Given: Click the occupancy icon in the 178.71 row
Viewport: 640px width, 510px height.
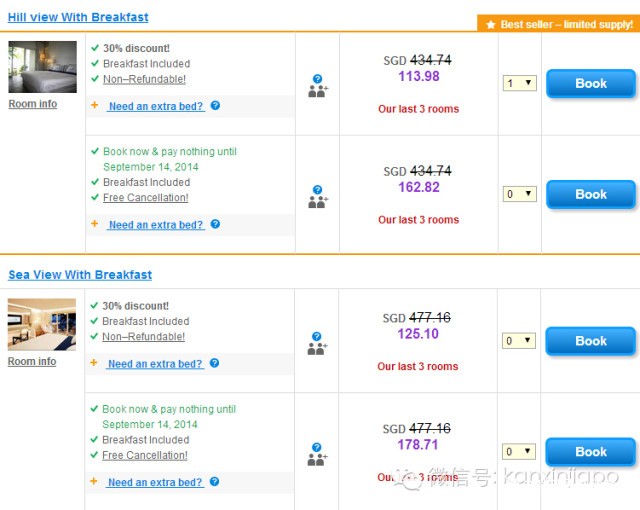Looking at the screenshot, I should [317, 455].
